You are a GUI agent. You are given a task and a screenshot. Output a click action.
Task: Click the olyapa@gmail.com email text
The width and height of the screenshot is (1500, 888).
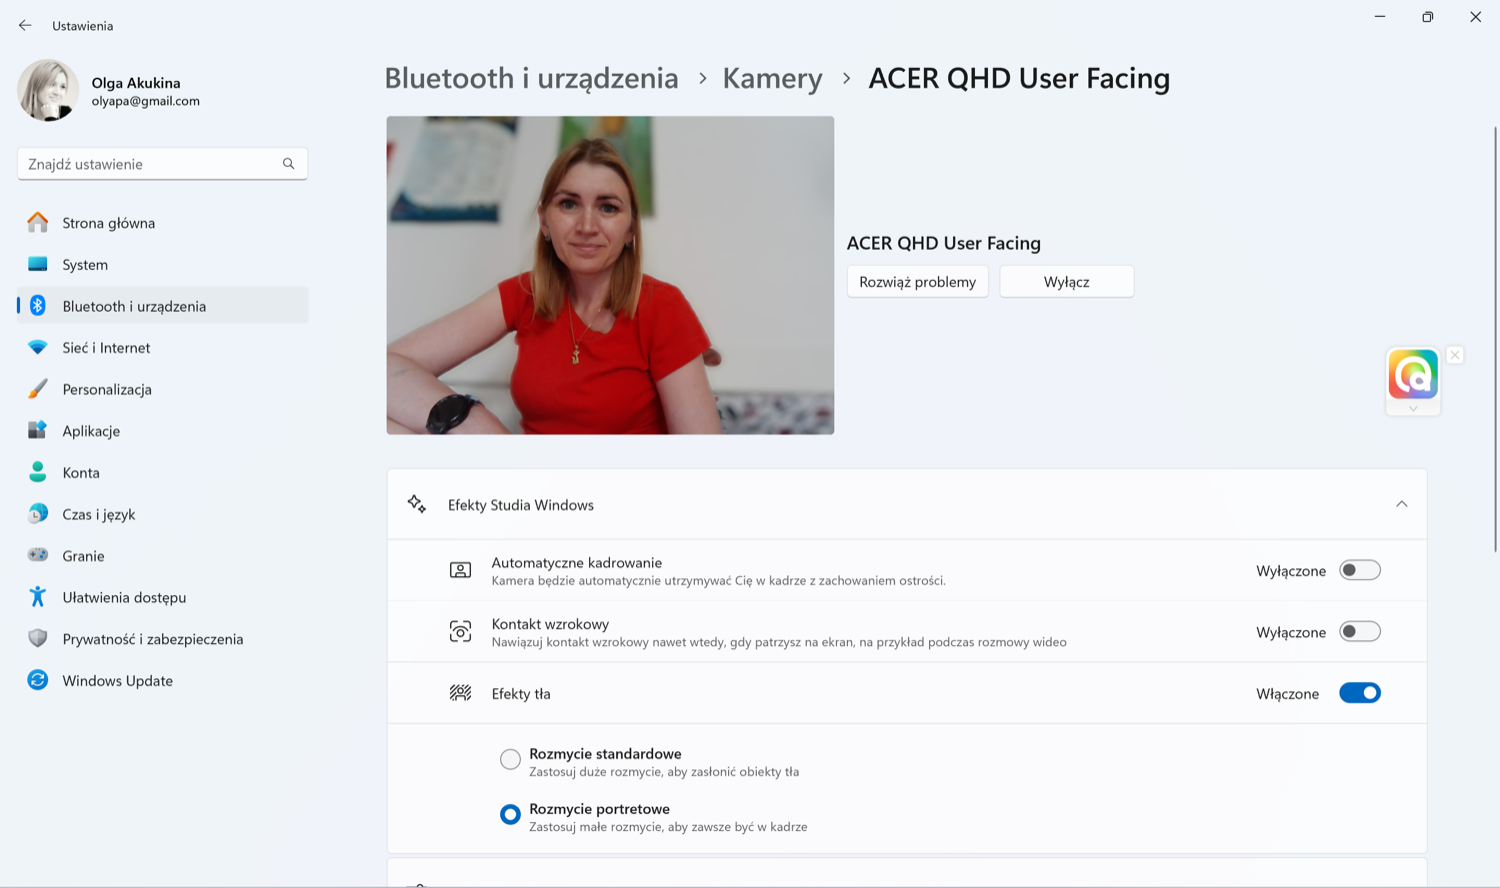pos(146,101)
